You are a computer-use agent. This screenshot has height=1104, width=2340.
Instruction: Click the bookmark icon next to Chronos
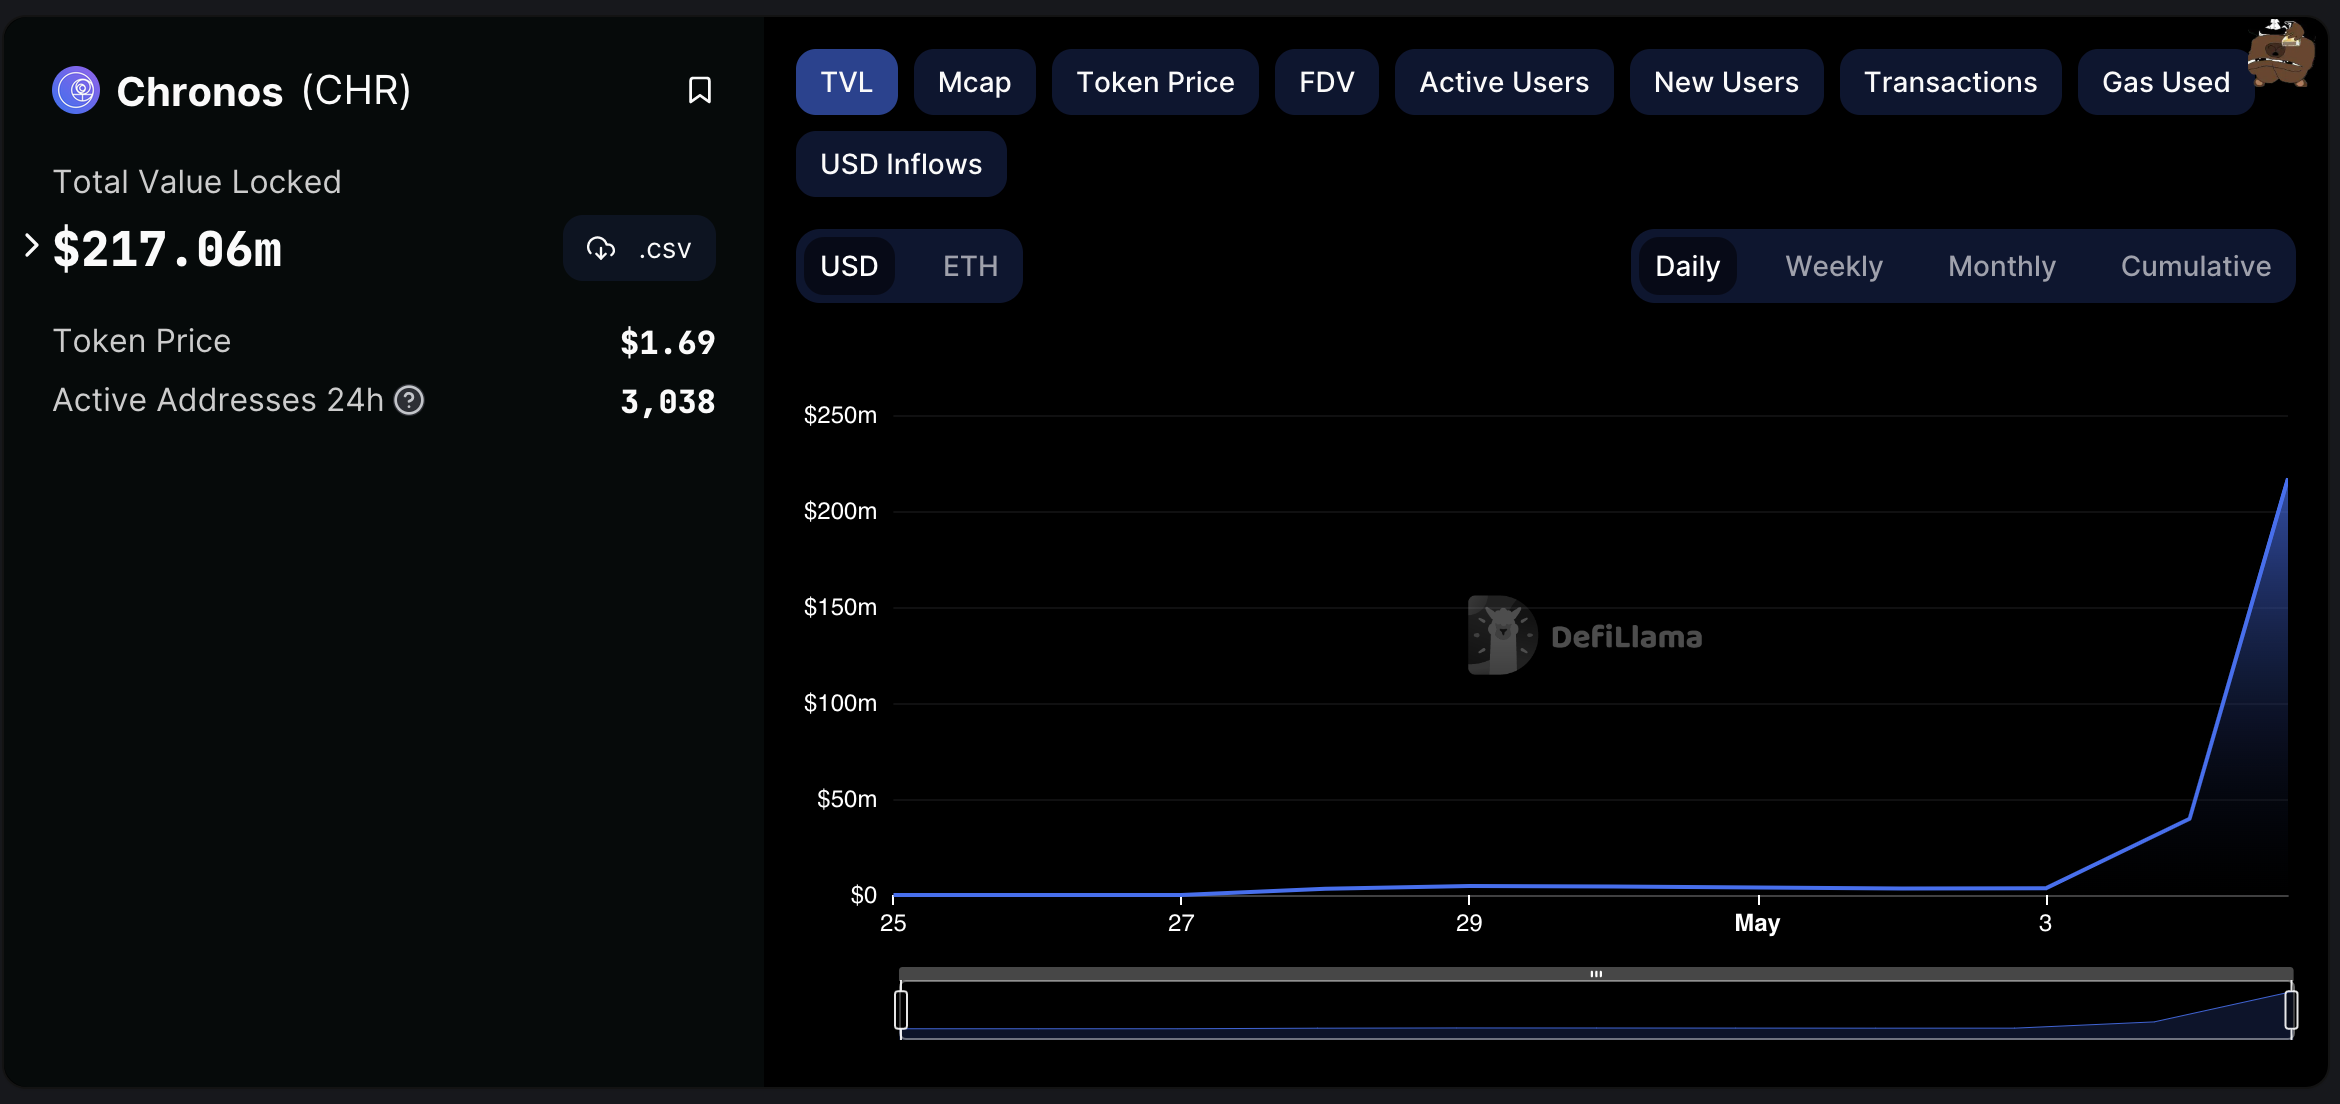coord(699,90)
